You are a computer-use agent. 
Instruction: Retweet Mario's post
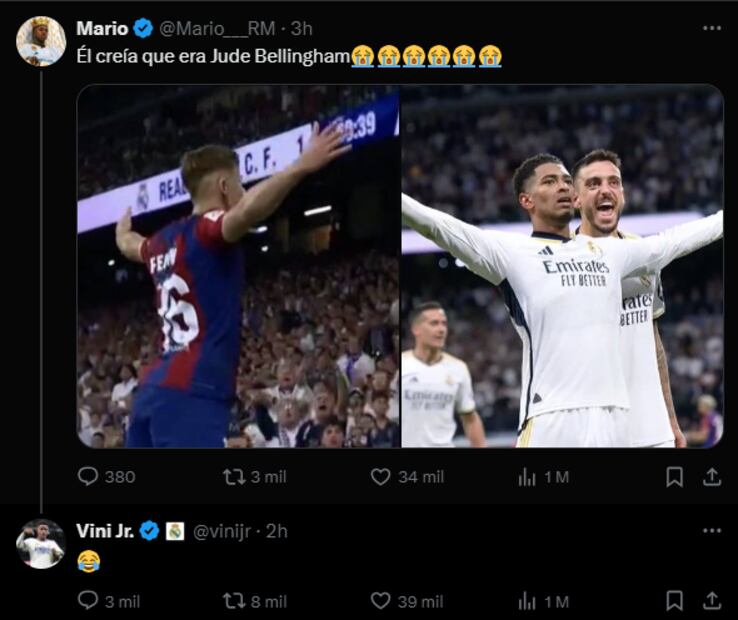pos(235,477)
